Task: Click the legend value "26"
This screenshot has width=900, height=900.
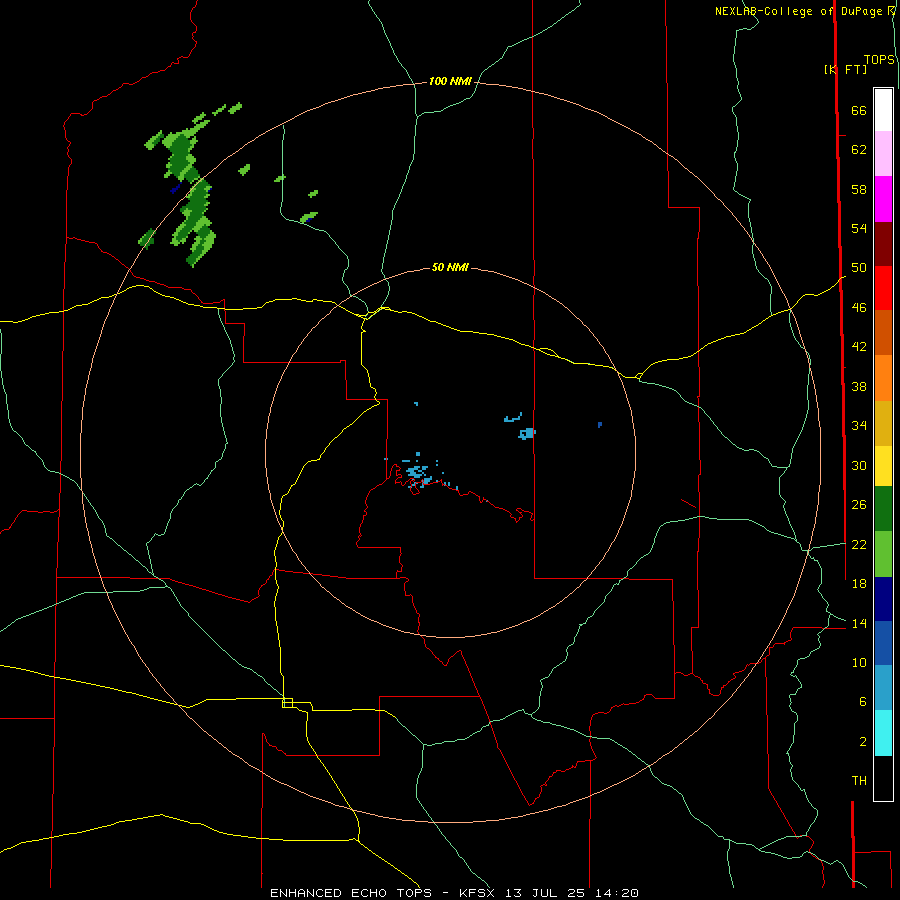Action: pyautogui.click(x=859, y=505)
